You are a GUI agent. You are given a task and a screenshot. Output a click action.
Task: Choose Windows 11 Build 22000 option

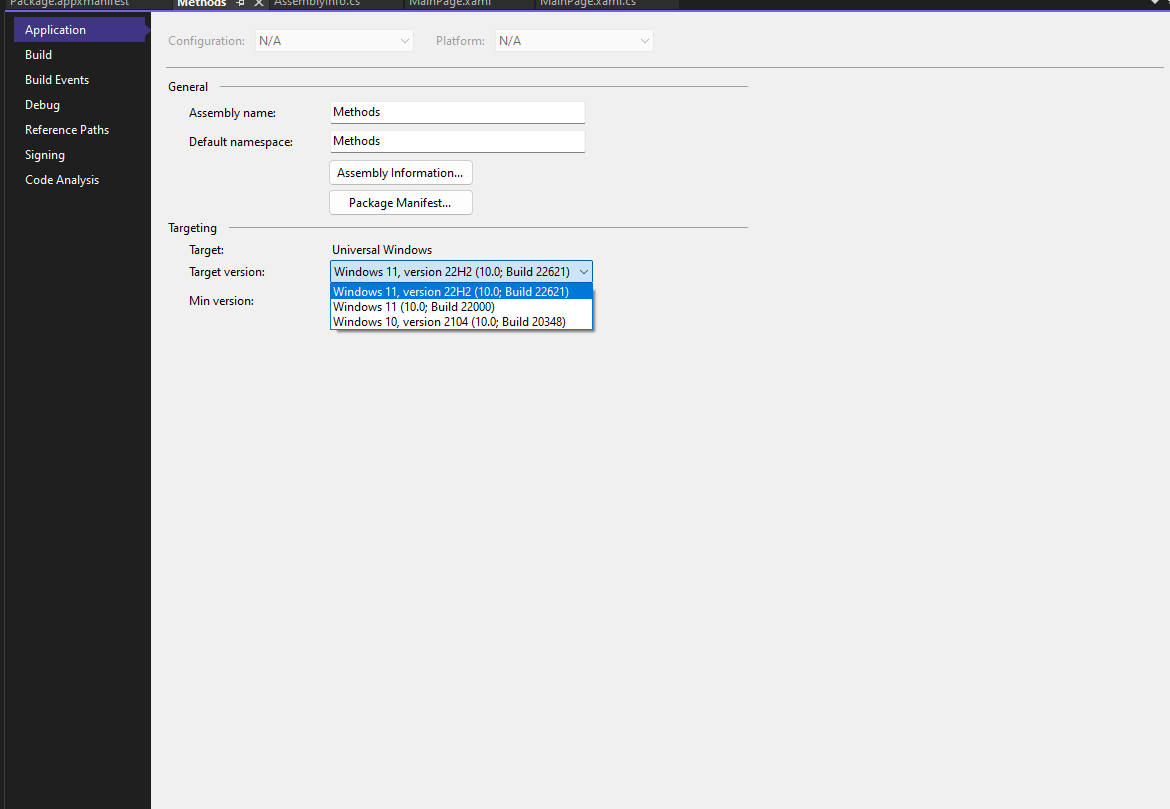point(461,307)
